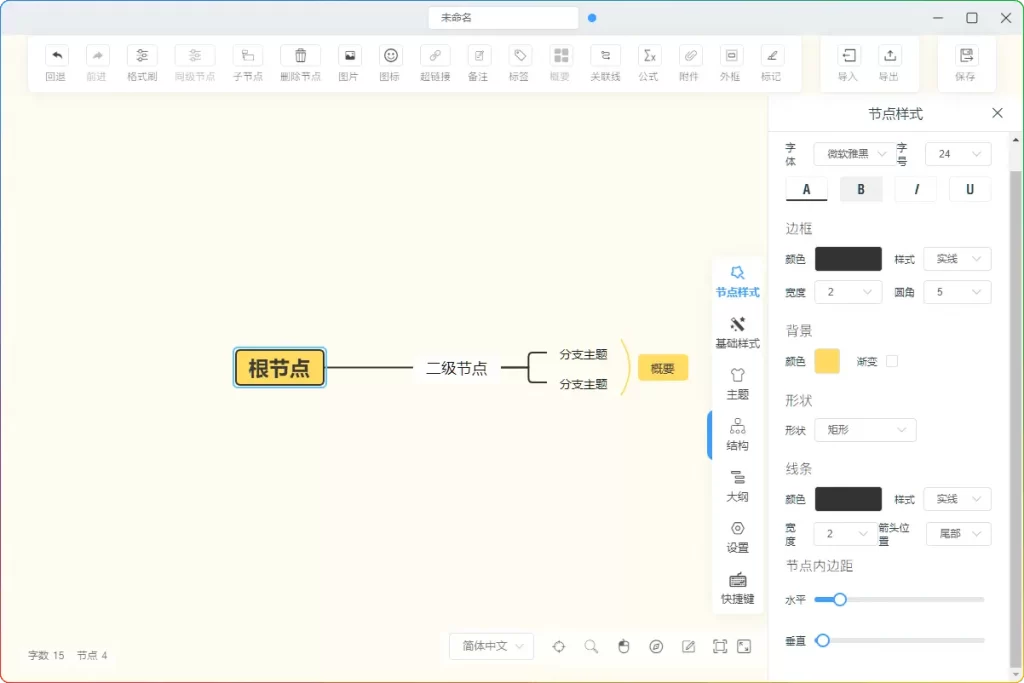This screenshot has width=1024, height=683.
Task: Open the 微软雅黑 font dropdown
Action: [854, 154]
